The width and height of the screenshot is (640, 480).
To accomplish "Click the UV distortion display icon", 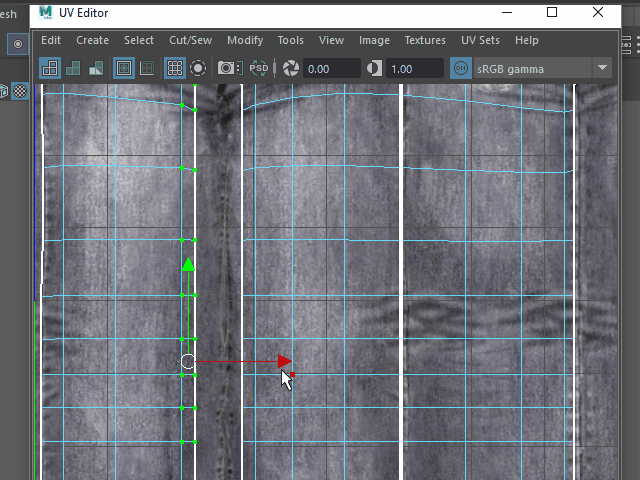I will [96, 68].
